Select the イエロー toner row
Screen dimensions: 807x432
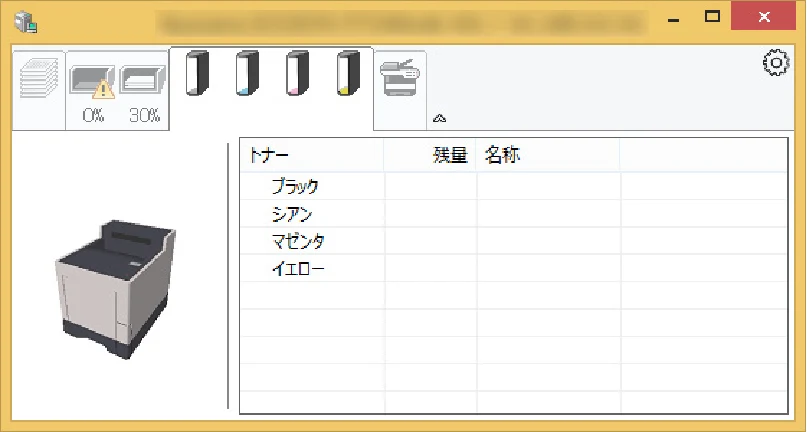coord(514,268)
